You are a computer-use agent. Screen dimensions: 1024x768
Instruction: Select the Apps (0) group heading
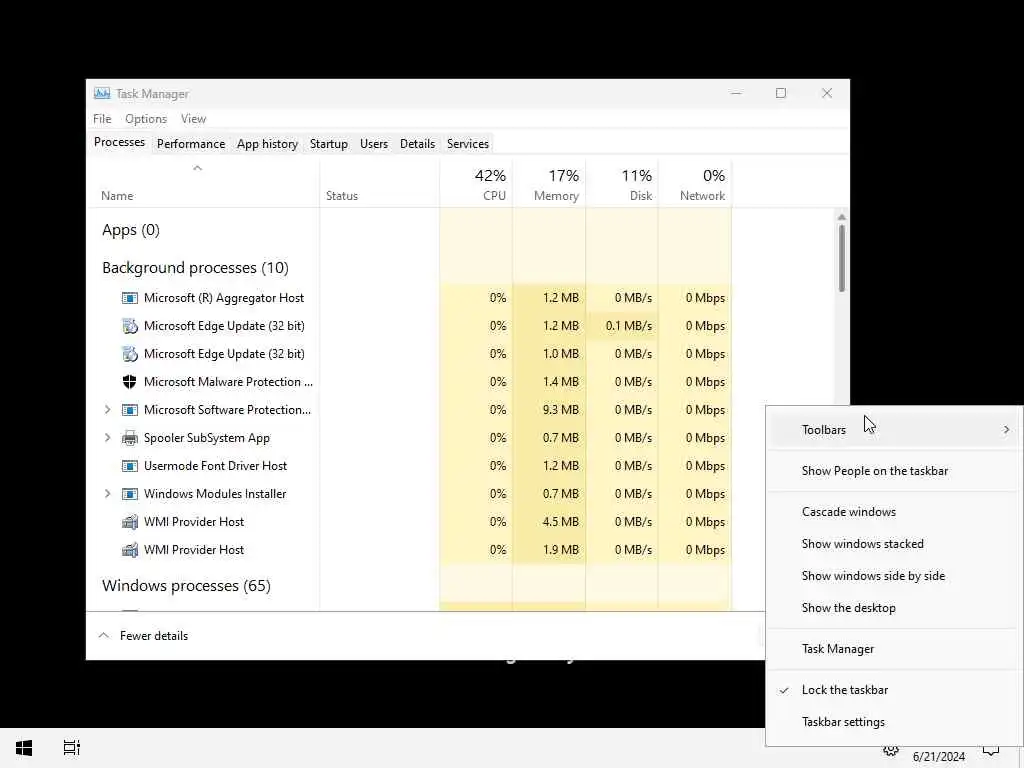click(131, 230)
